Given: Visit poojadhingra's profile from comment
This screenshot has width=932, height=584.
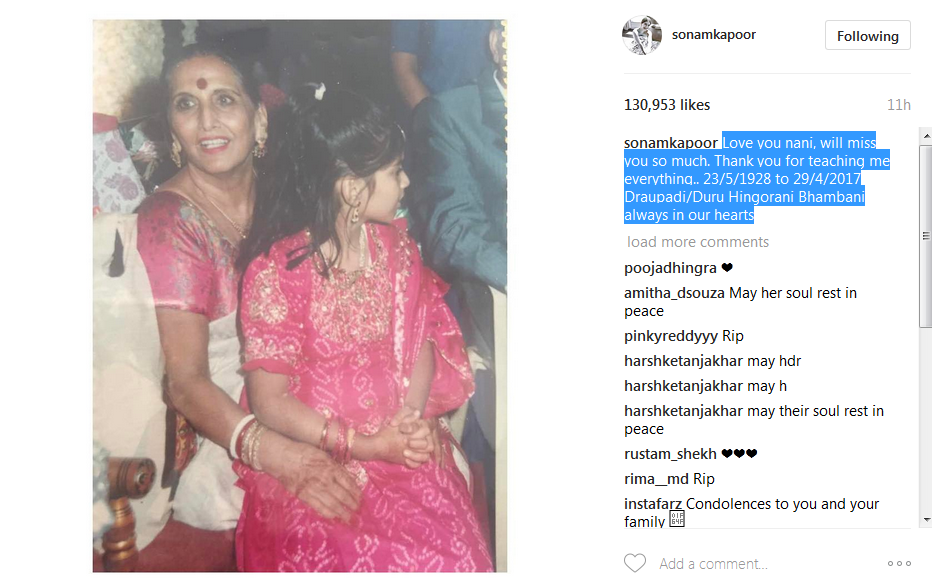Looking at the screenshot, I should pos(670,268).
